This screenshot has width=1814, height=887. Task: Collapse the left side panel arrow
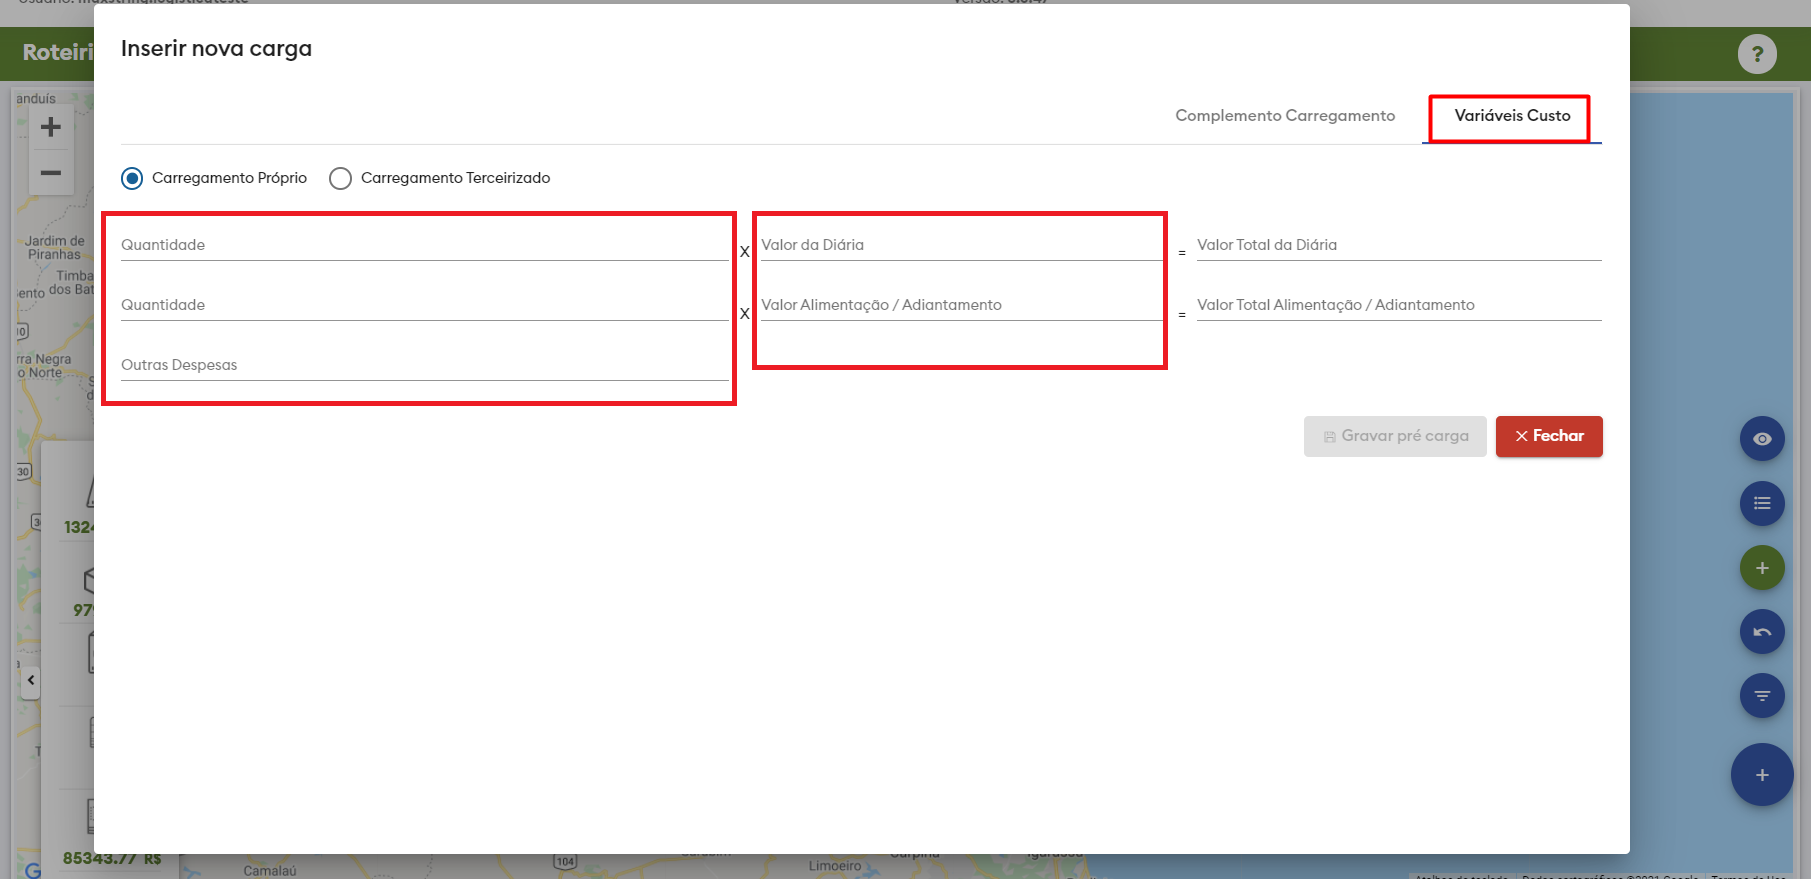click(x=31, y=680)
